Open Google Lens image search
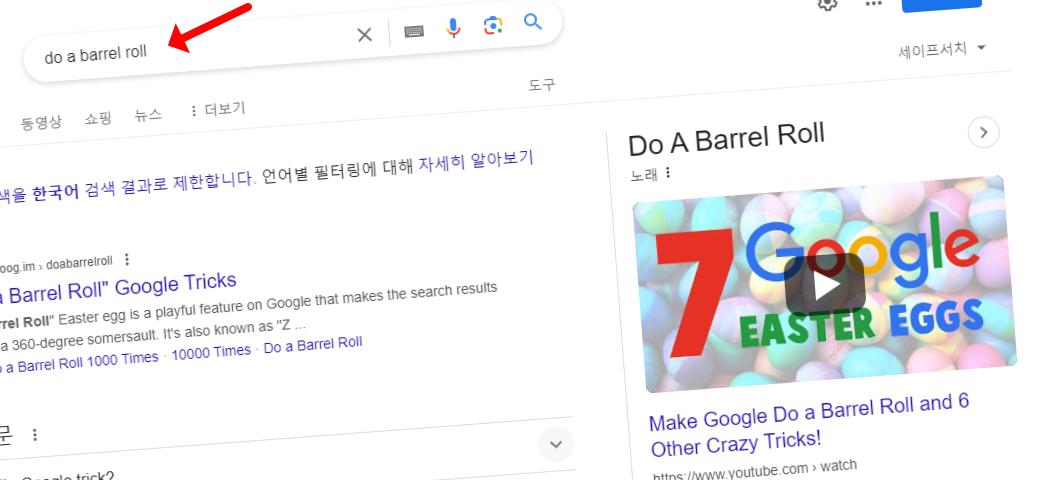This screenshot has width=1045, height=480. (x=493, y=25)
